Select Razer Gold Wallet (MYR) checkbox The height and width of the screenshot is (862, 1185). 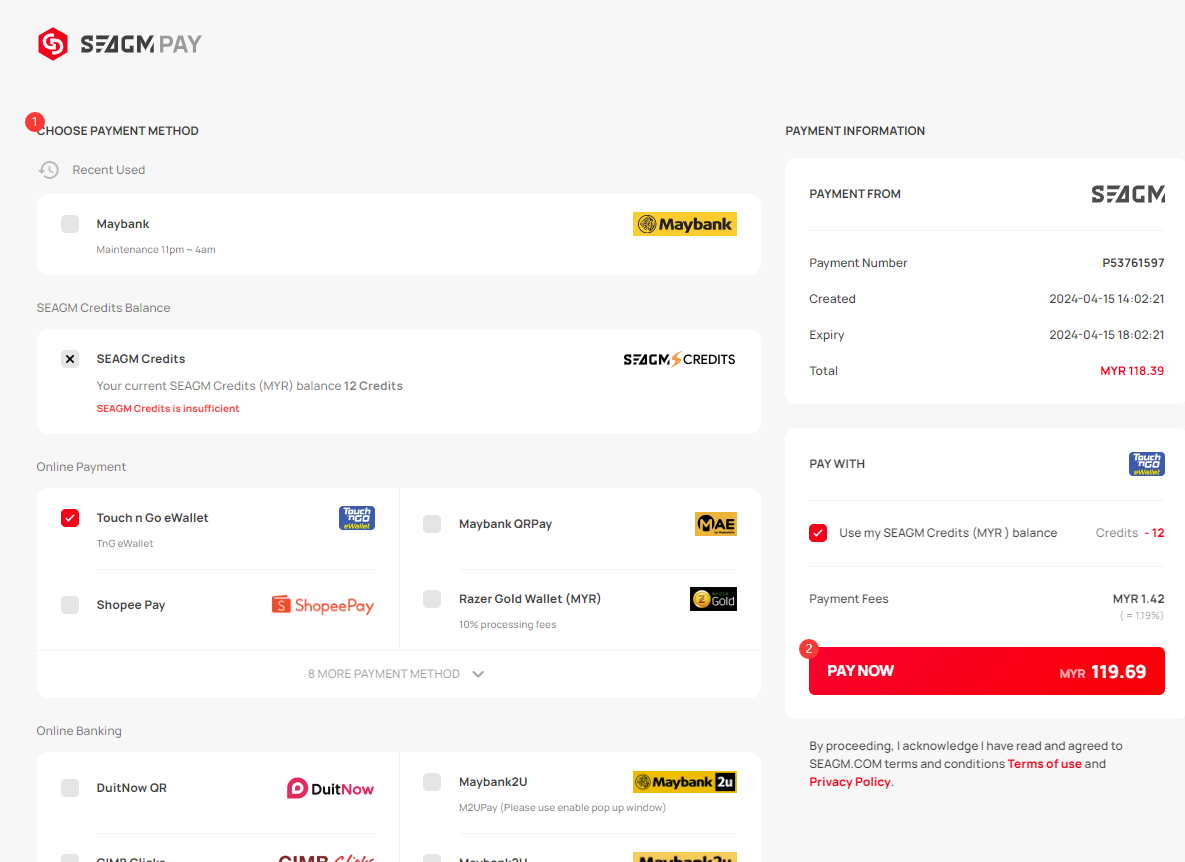click(x=432, y=599)
